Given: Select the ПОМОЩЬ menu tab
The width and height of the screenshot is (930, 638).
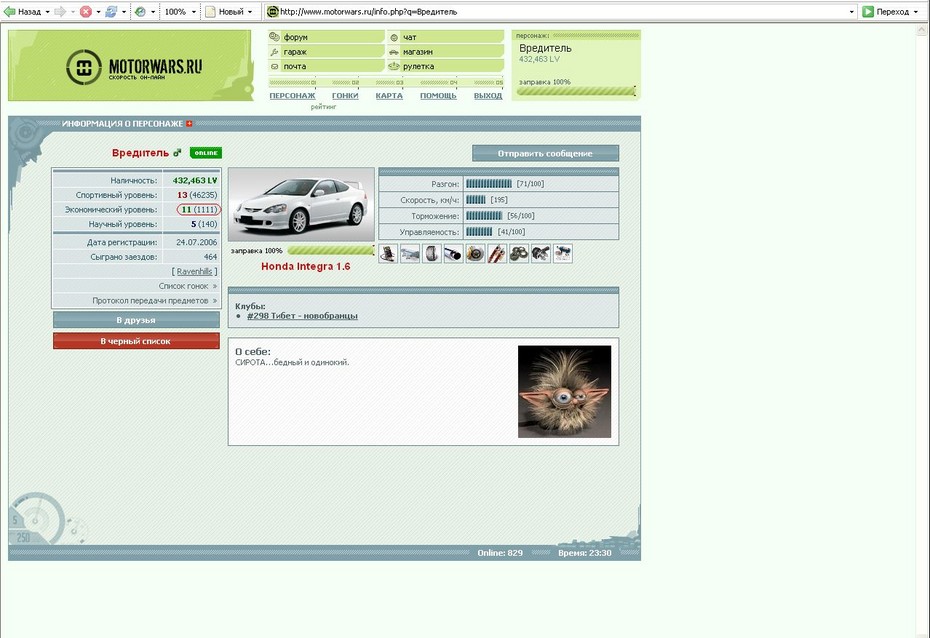Looking at the screenshot, I should (438, 95).
